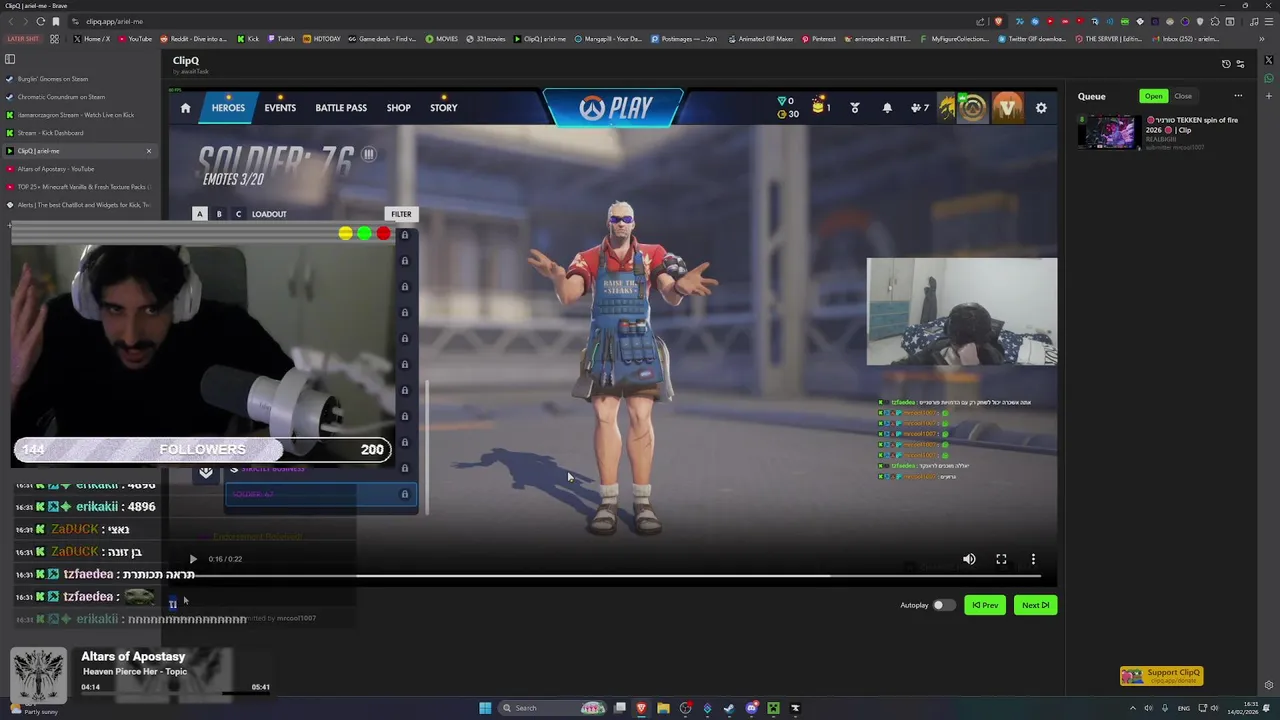Switch to Burglin' Gnomes on Steam tab
This screenshot has height=720, width=1280.
(x=80, y=79)
